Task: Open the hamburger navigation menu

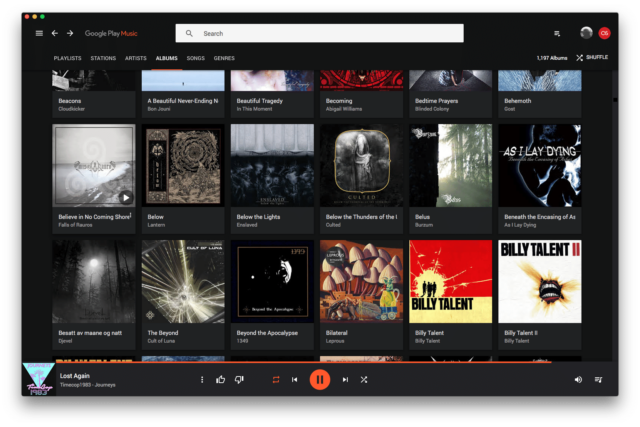Action: 39,33
